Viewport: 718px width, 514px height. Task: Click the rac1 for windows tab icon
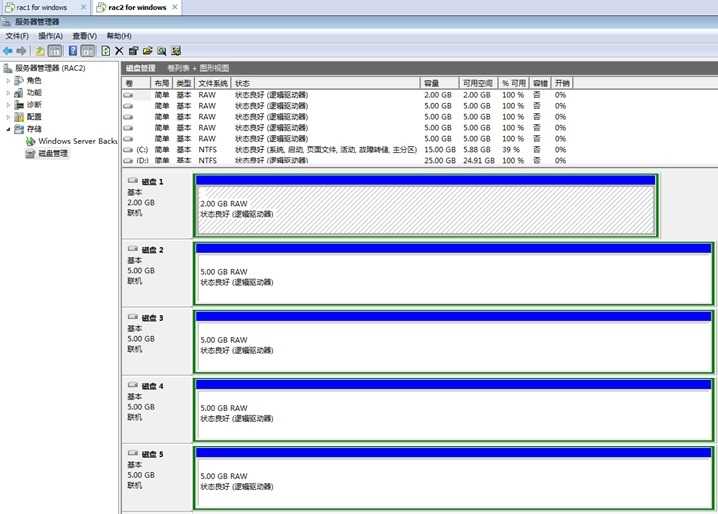click(9, 7)
